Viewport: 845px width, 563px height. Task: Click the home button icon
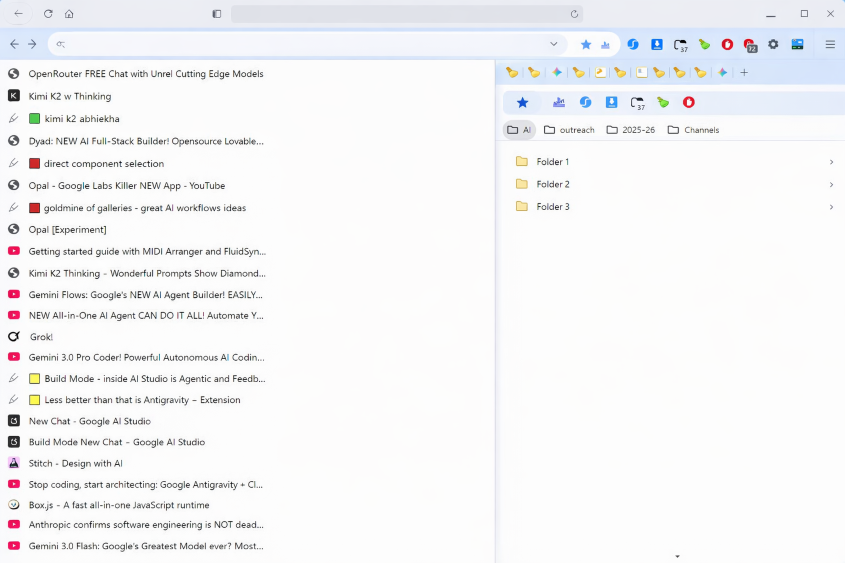coord(69,14)
